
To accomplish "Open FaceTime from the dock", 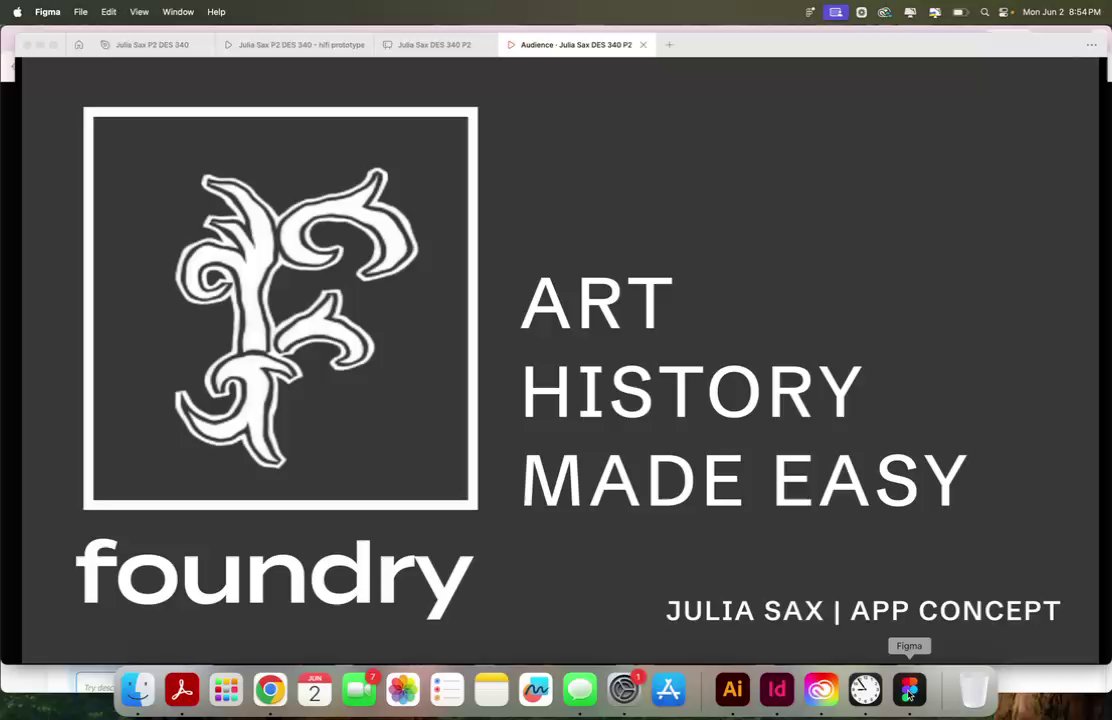I will coord(360,689).
